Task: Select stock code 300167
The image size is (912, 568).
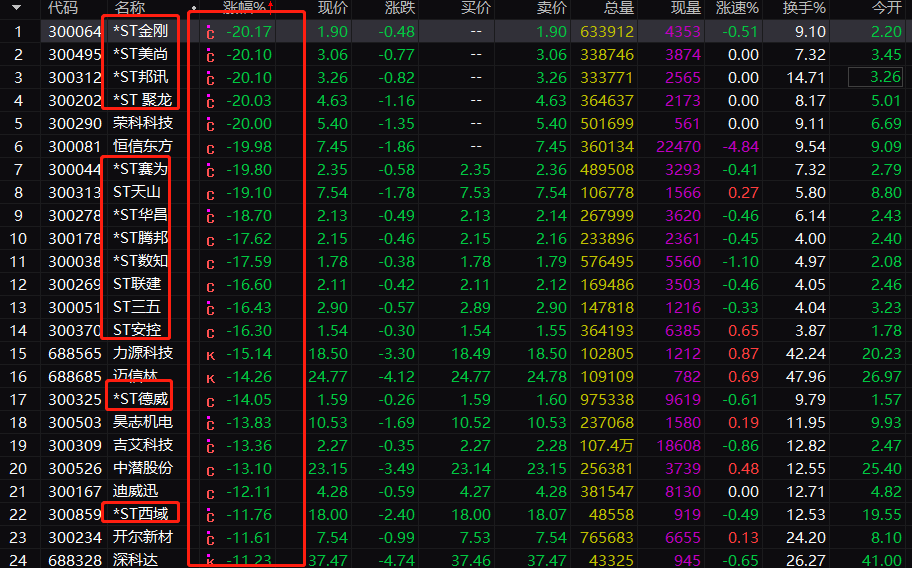Action: (74, 491)
